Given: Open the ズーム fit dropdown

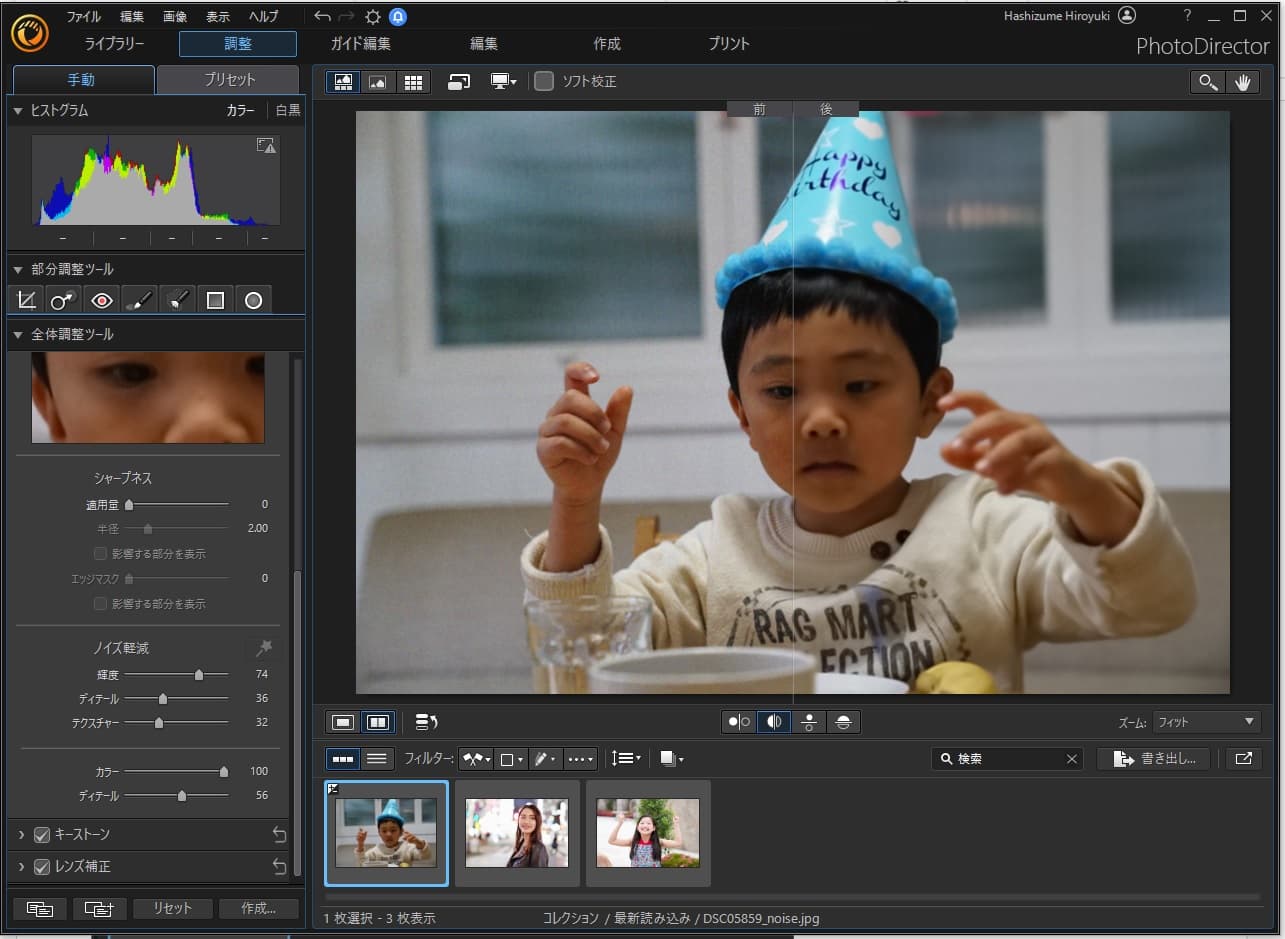Looking at the screenshot, I should pos(1205,721).
